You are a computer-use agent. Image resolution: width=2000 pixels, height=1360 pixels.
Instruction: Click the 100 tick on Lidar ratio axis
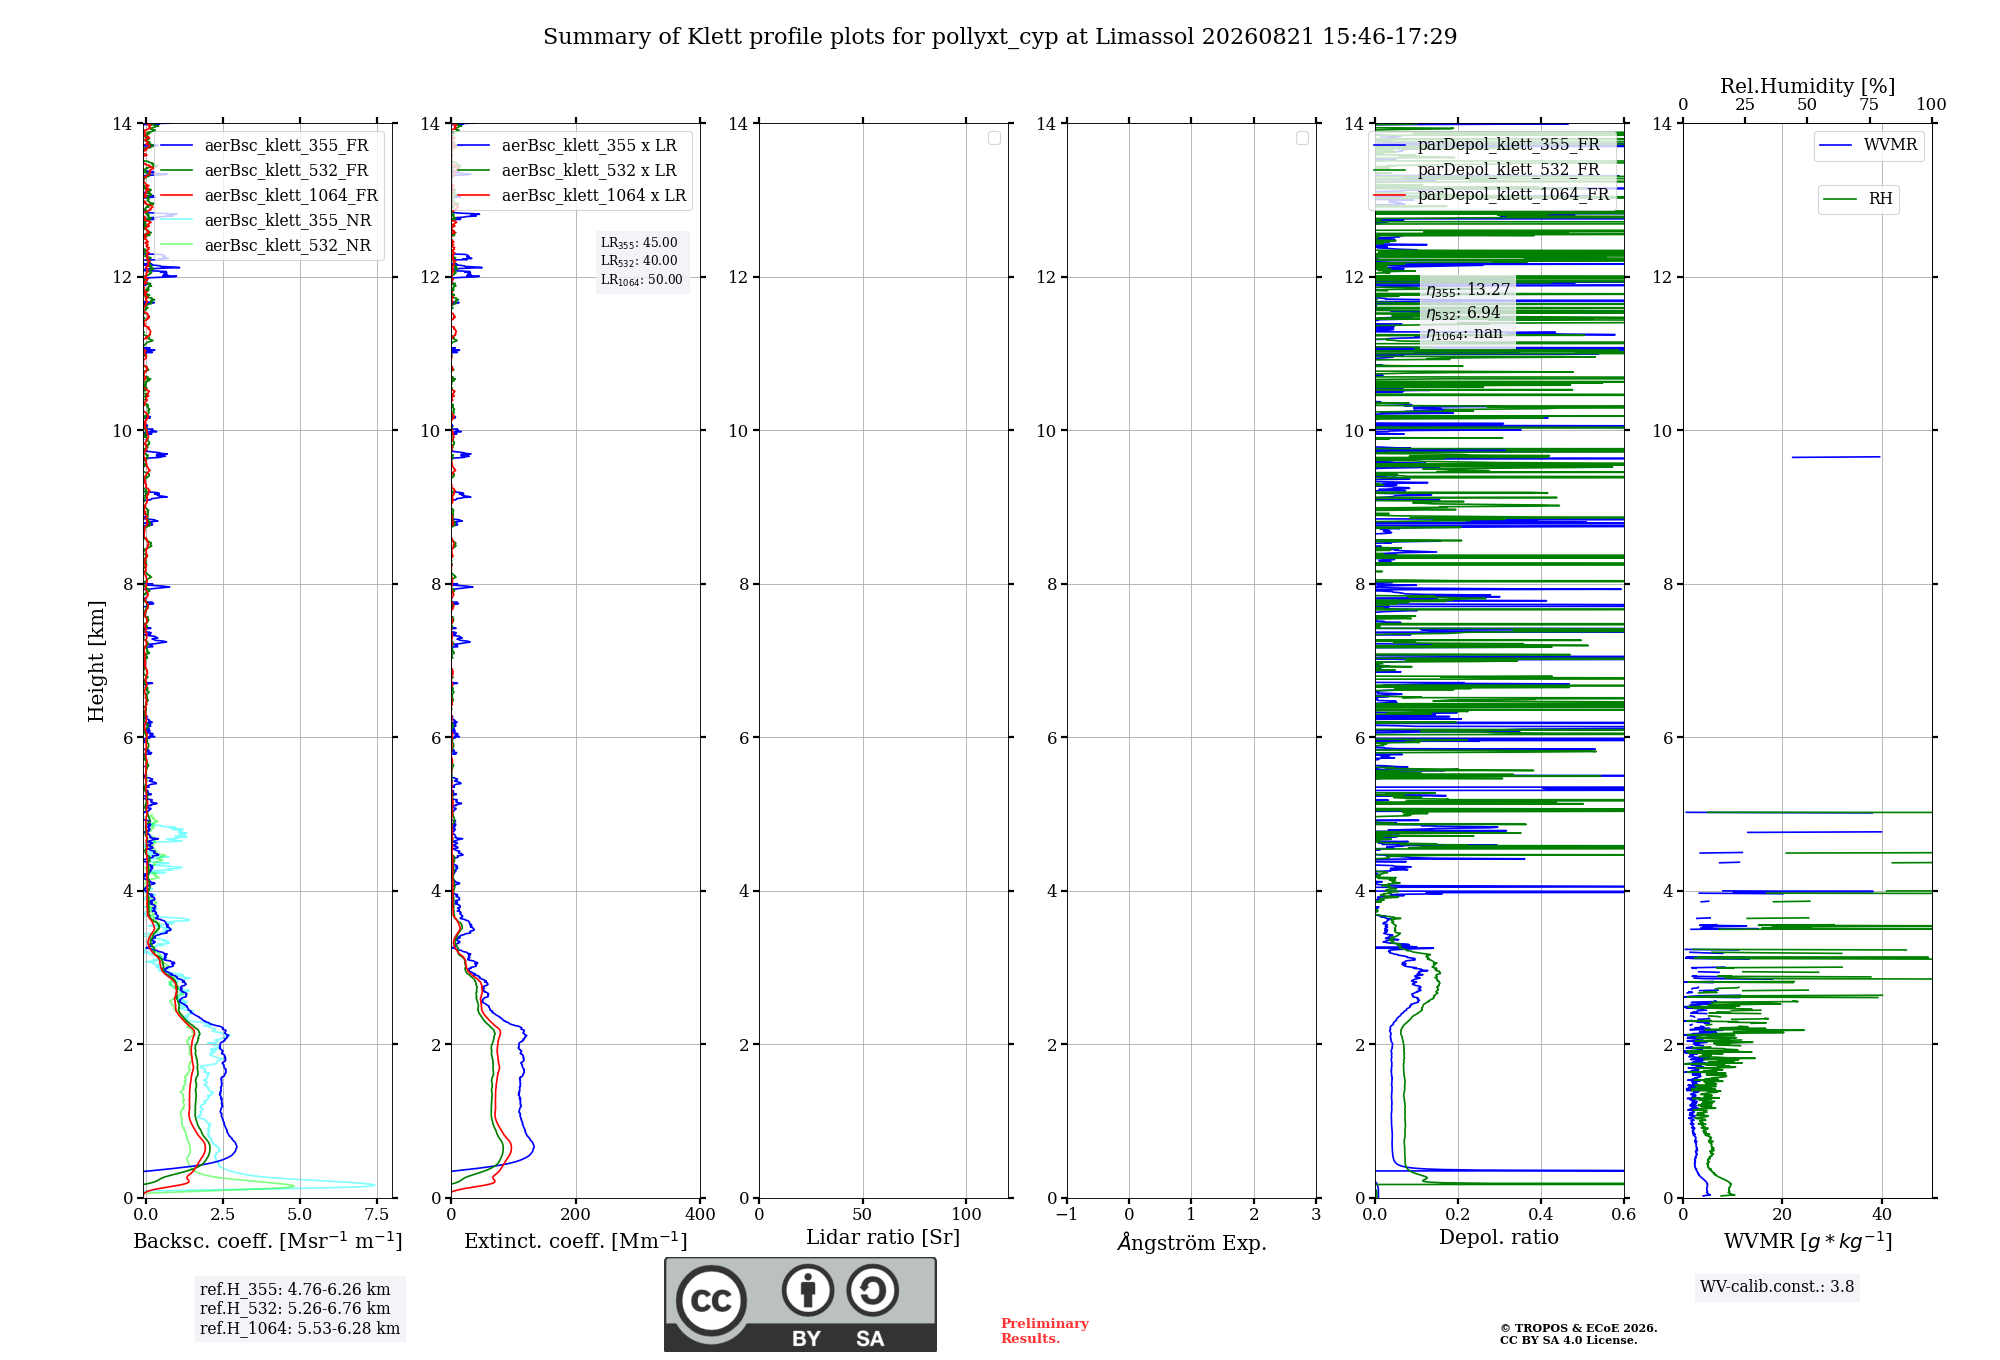tap(966, 1214)
